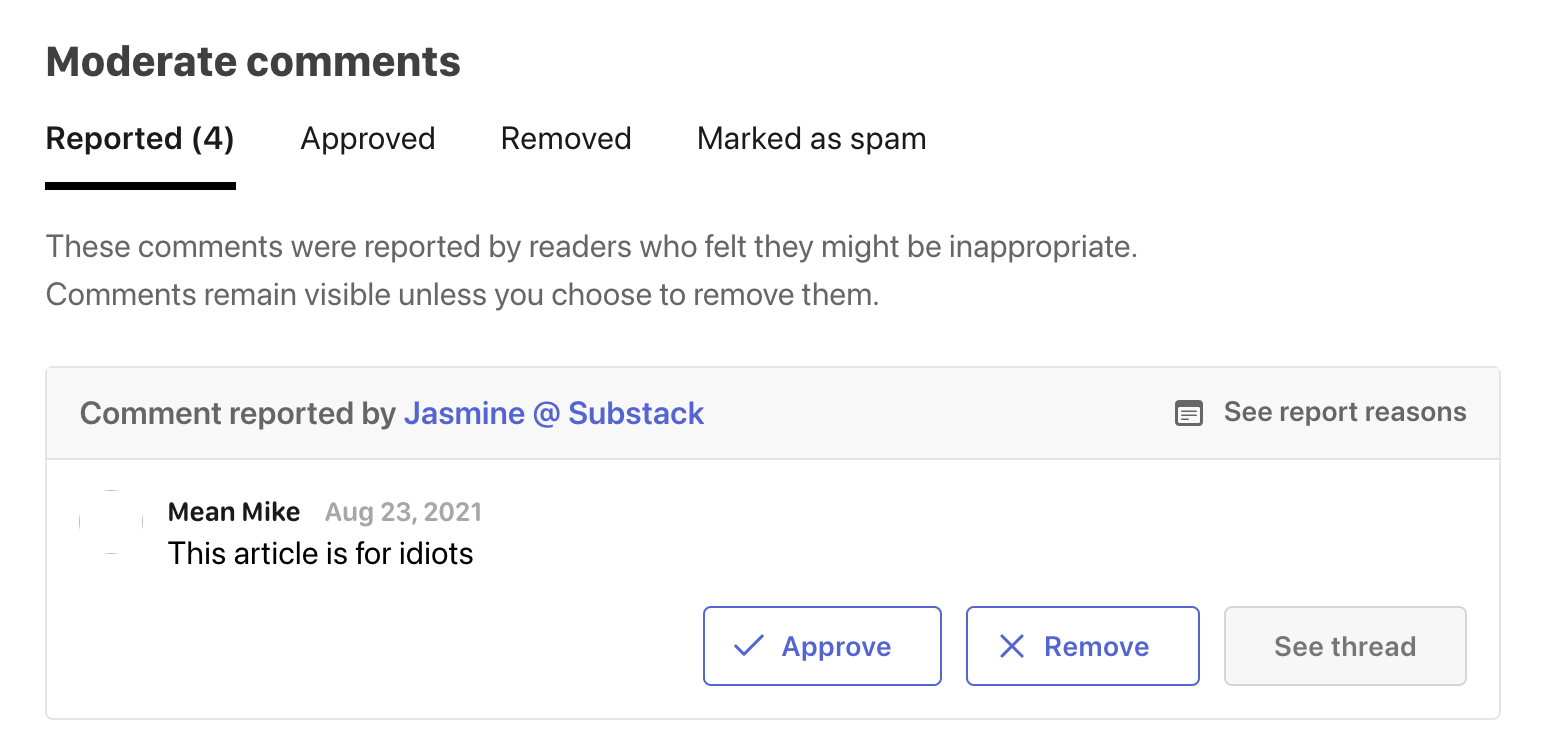Open Mean Mike's profile picture
Image resolution: width=1548 pixels, height=756 pixels.
[110, 522]
